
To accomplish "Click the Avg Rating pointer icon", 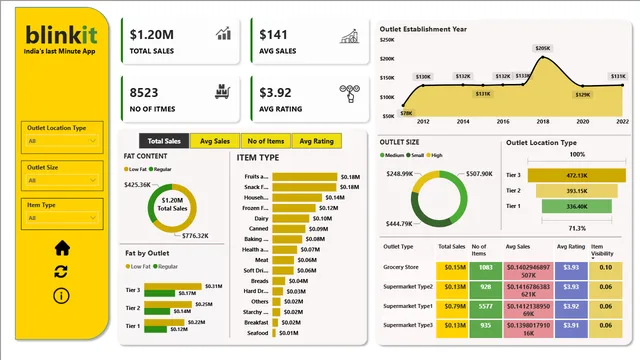I will 350,93.
